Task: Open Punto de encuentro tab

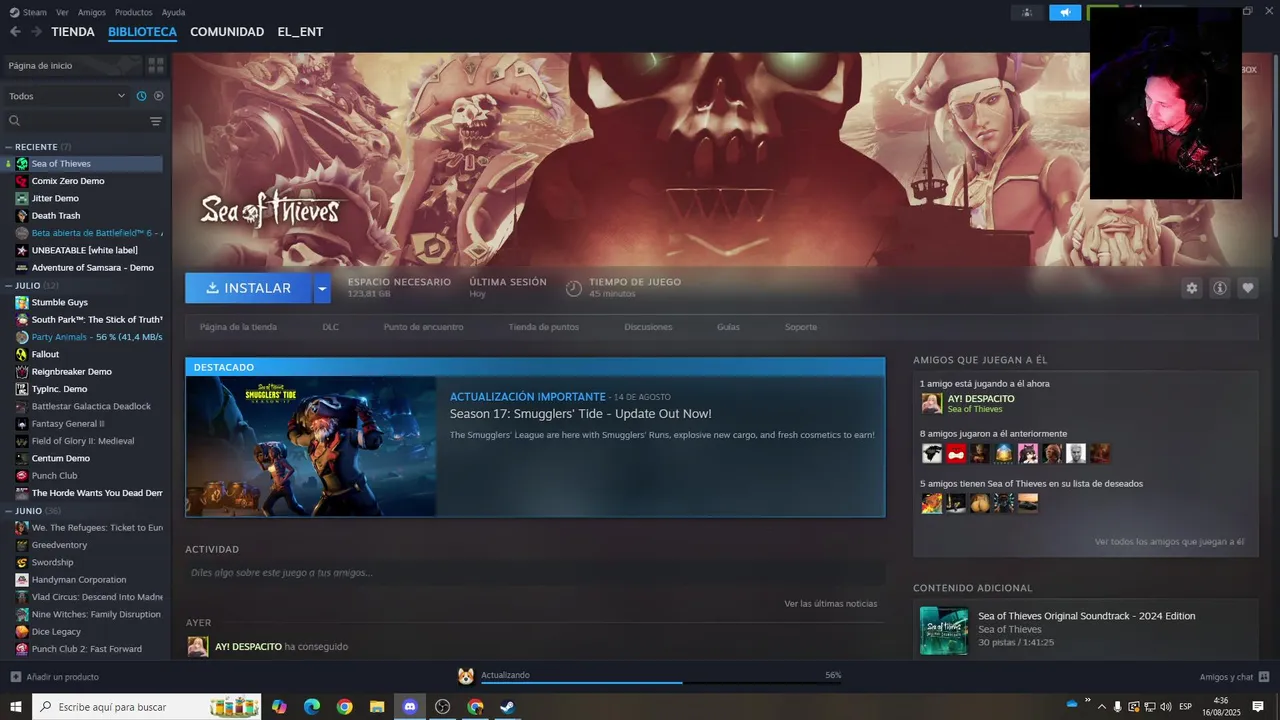Action: coord(423,327)
